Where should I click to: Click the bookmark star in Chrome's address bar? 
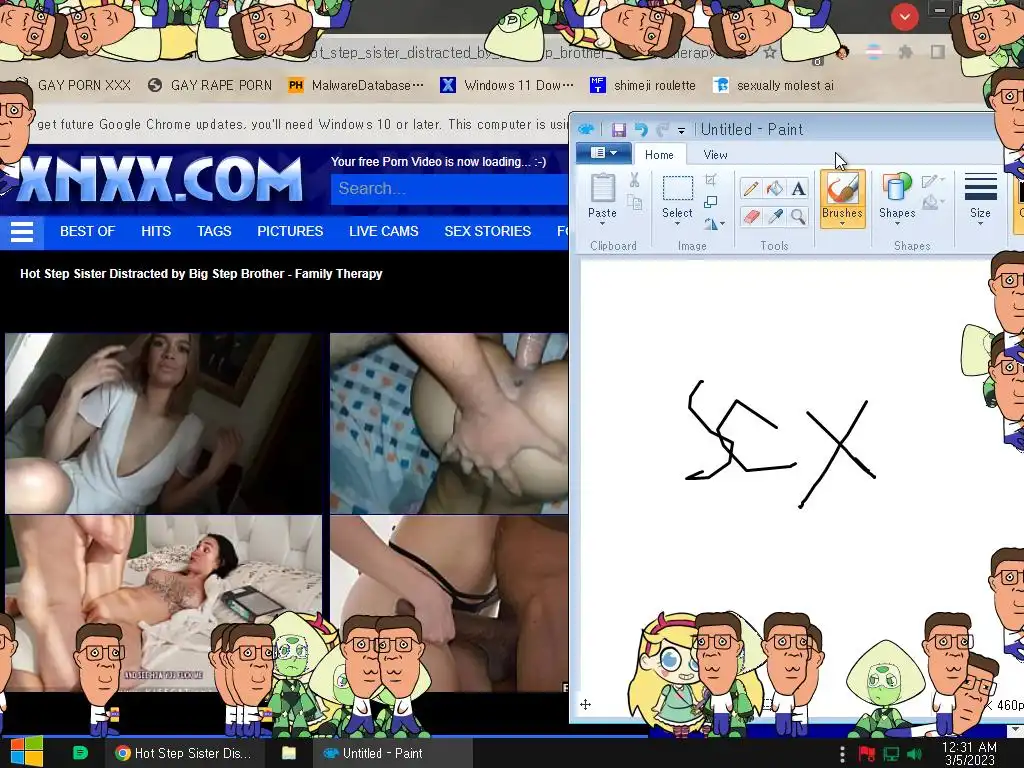coord(770,52)
